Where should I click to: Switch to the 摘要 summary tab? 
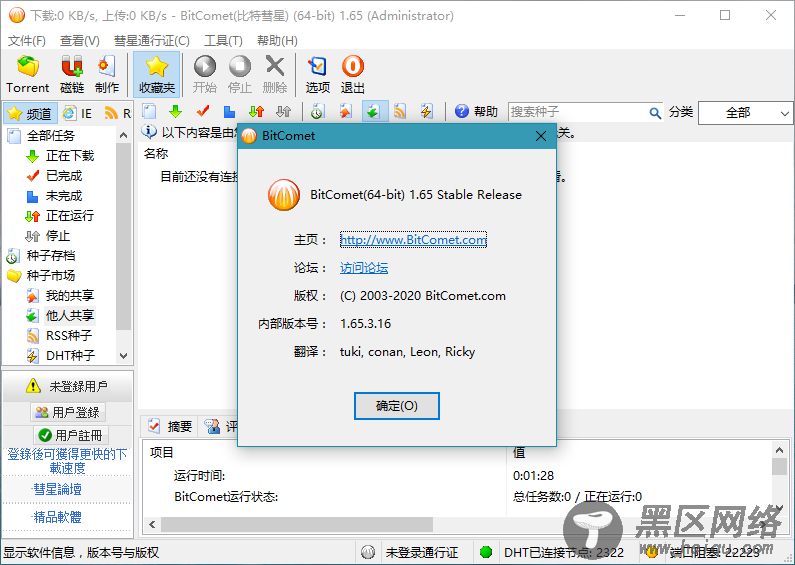(170, 426)
